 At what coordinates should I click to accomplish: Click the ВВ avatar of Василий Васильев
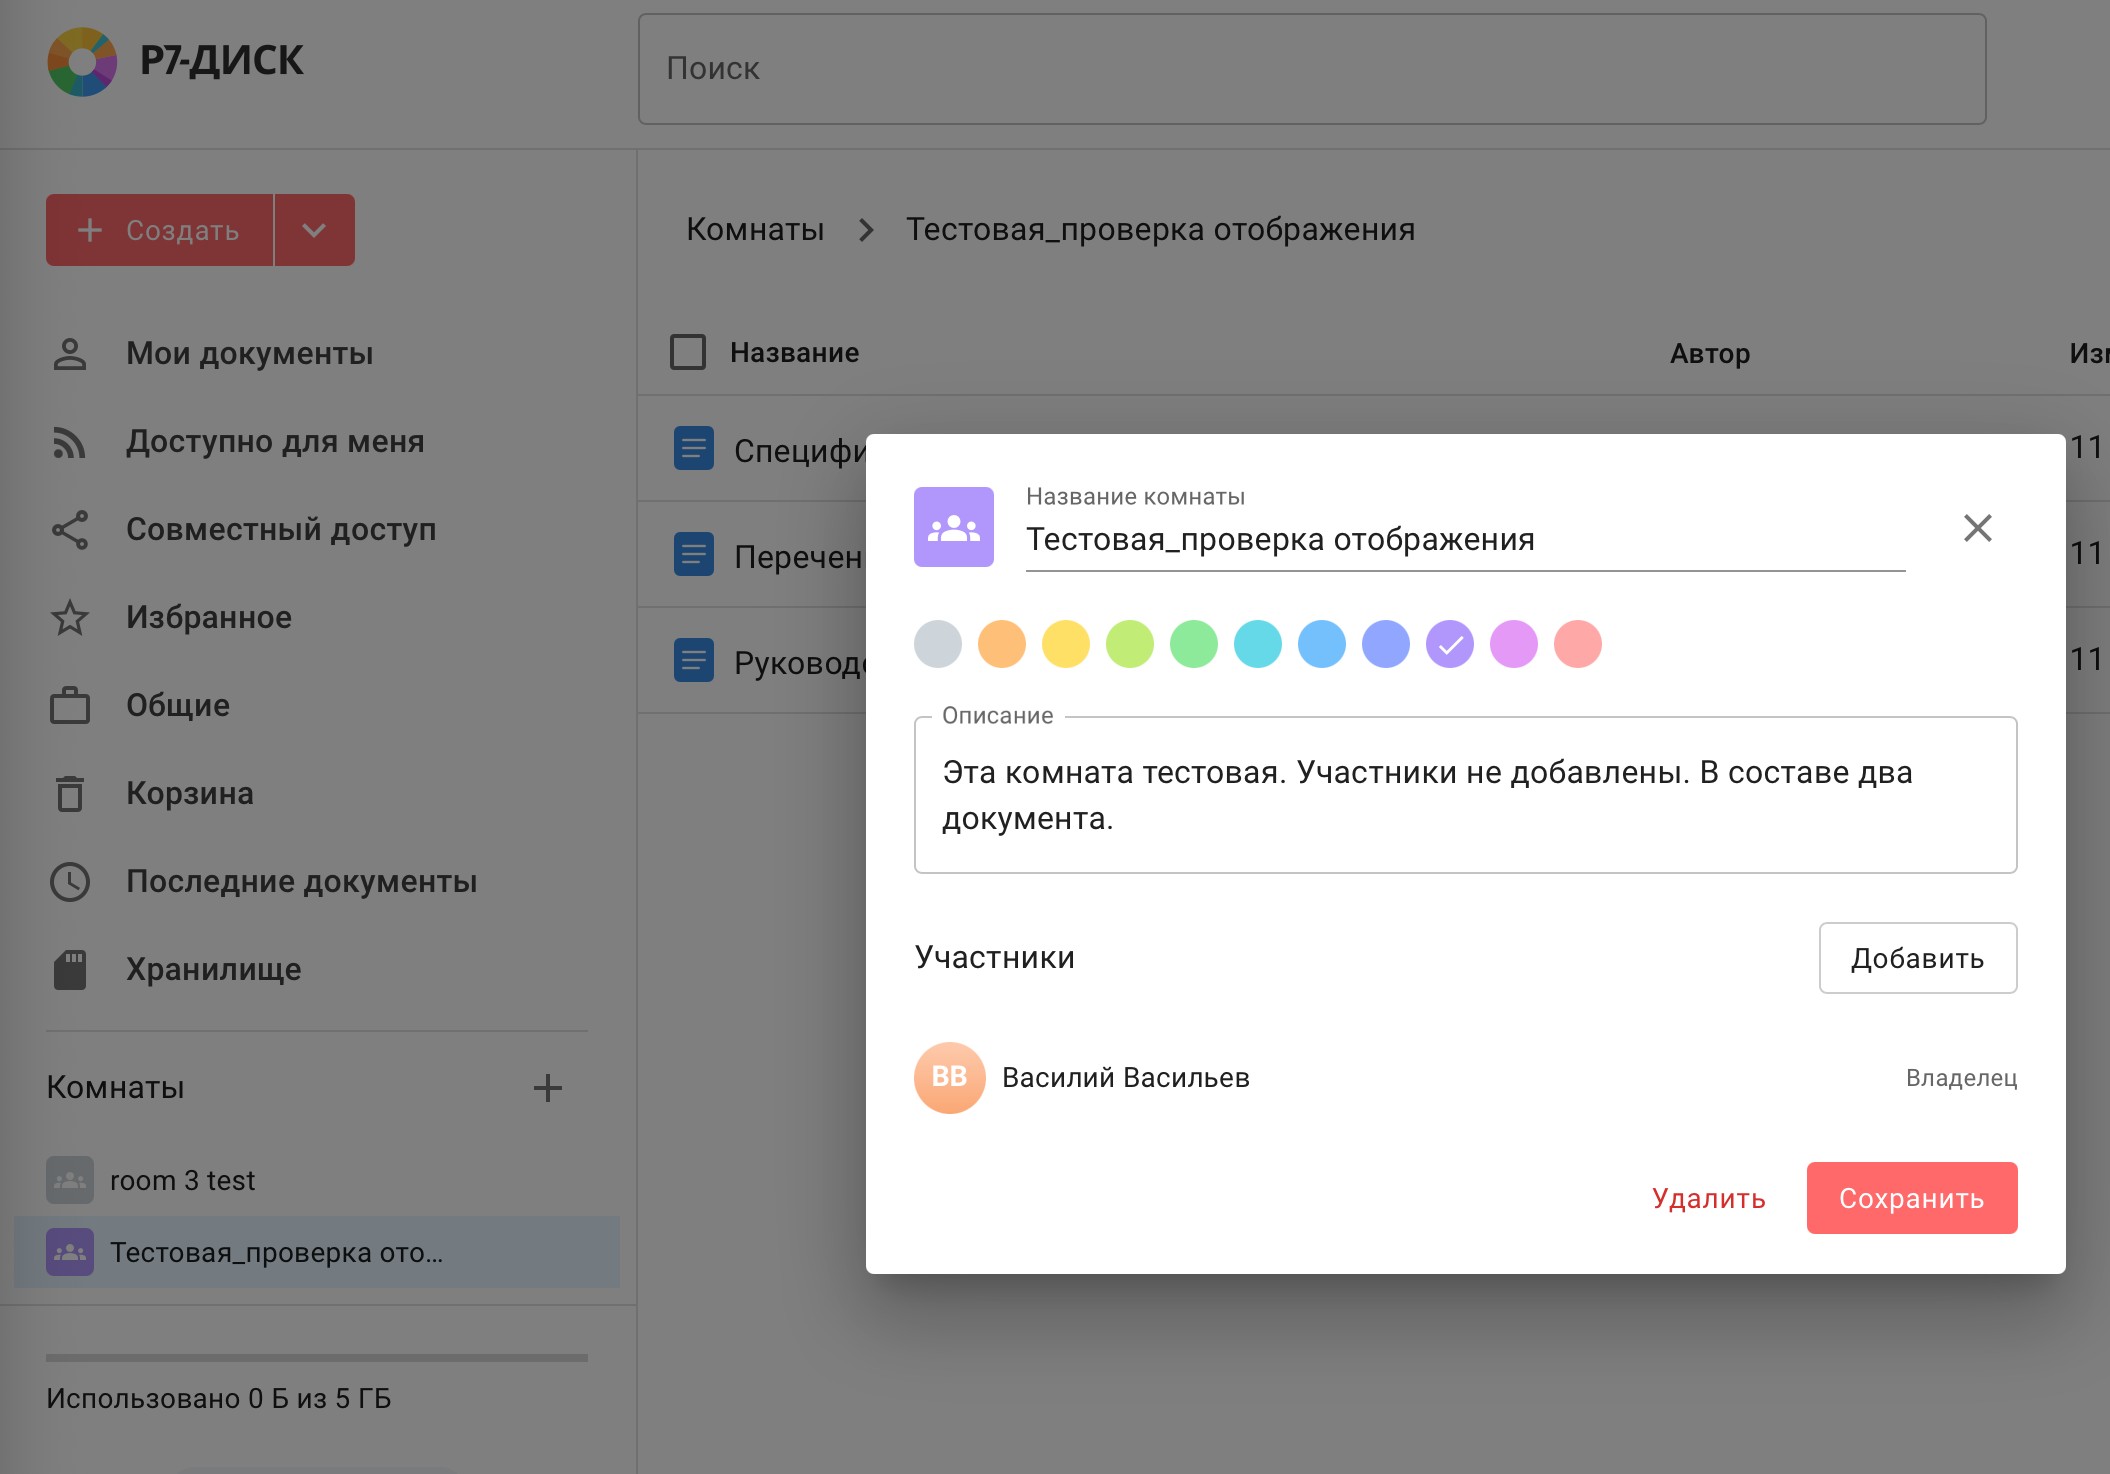pyautogui.click(x=950, y=1078)
